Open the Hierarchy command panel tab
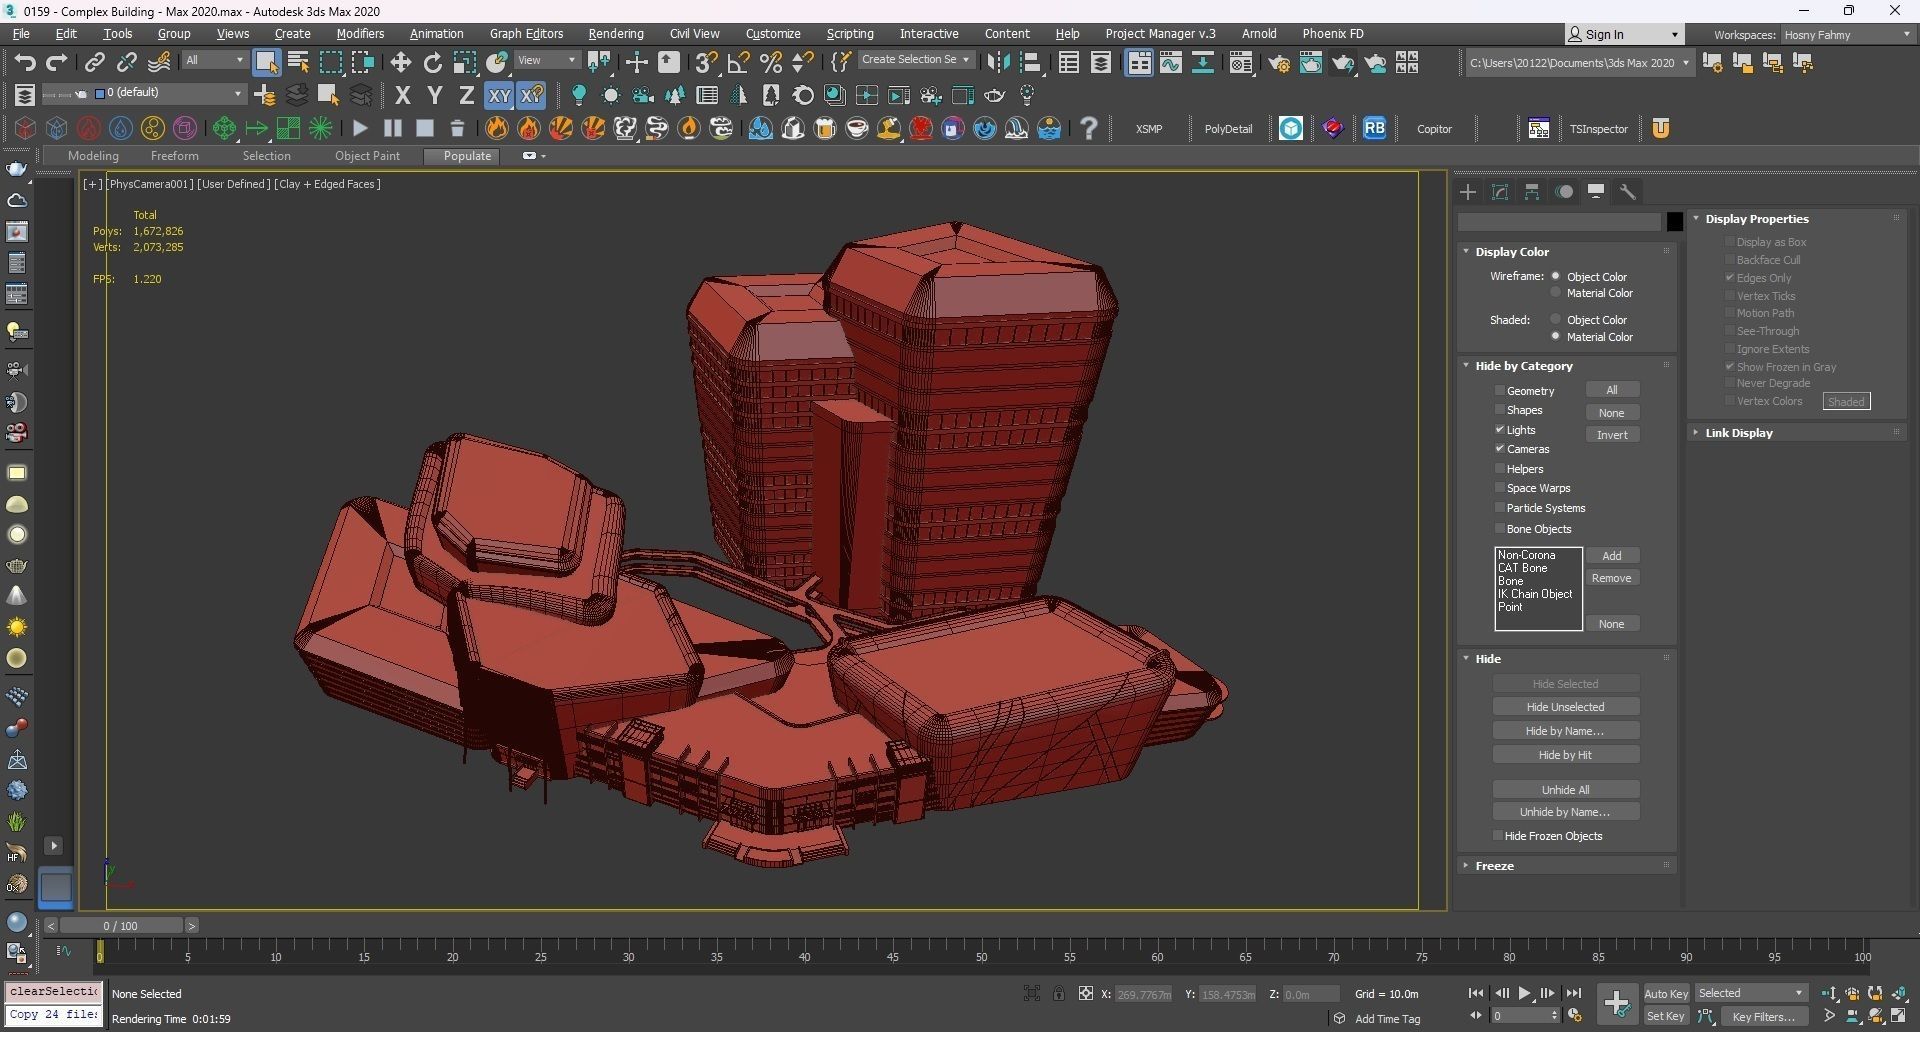The width and height of the screenshot is (1920, 1040). pos(1532,192)
